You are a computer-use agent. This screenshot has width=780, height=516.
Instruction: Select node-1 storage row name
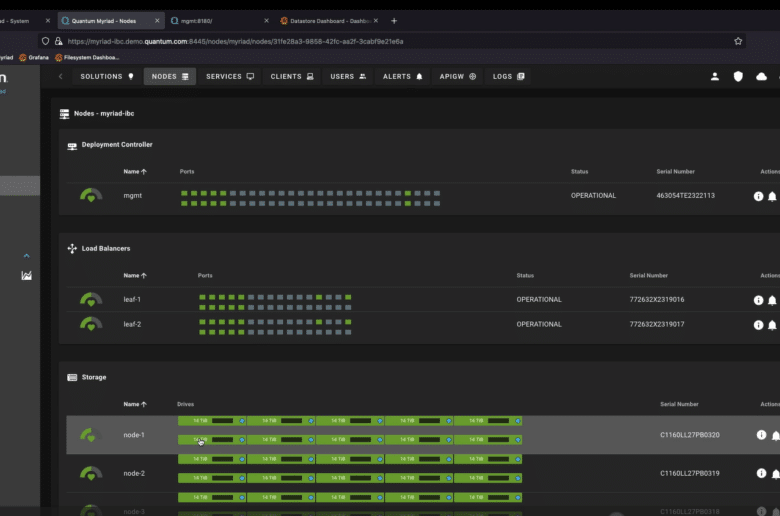point(134,435)
